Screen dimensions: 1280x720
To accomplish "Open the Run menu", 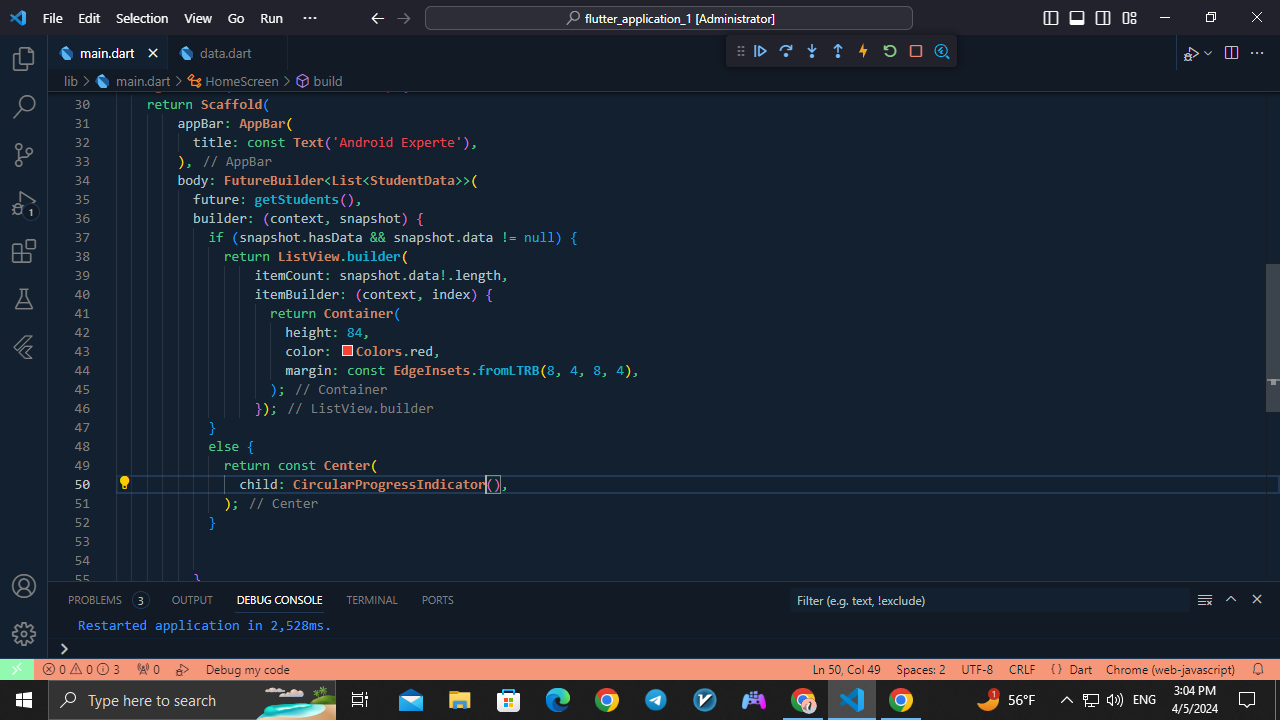I will (271, 18).
